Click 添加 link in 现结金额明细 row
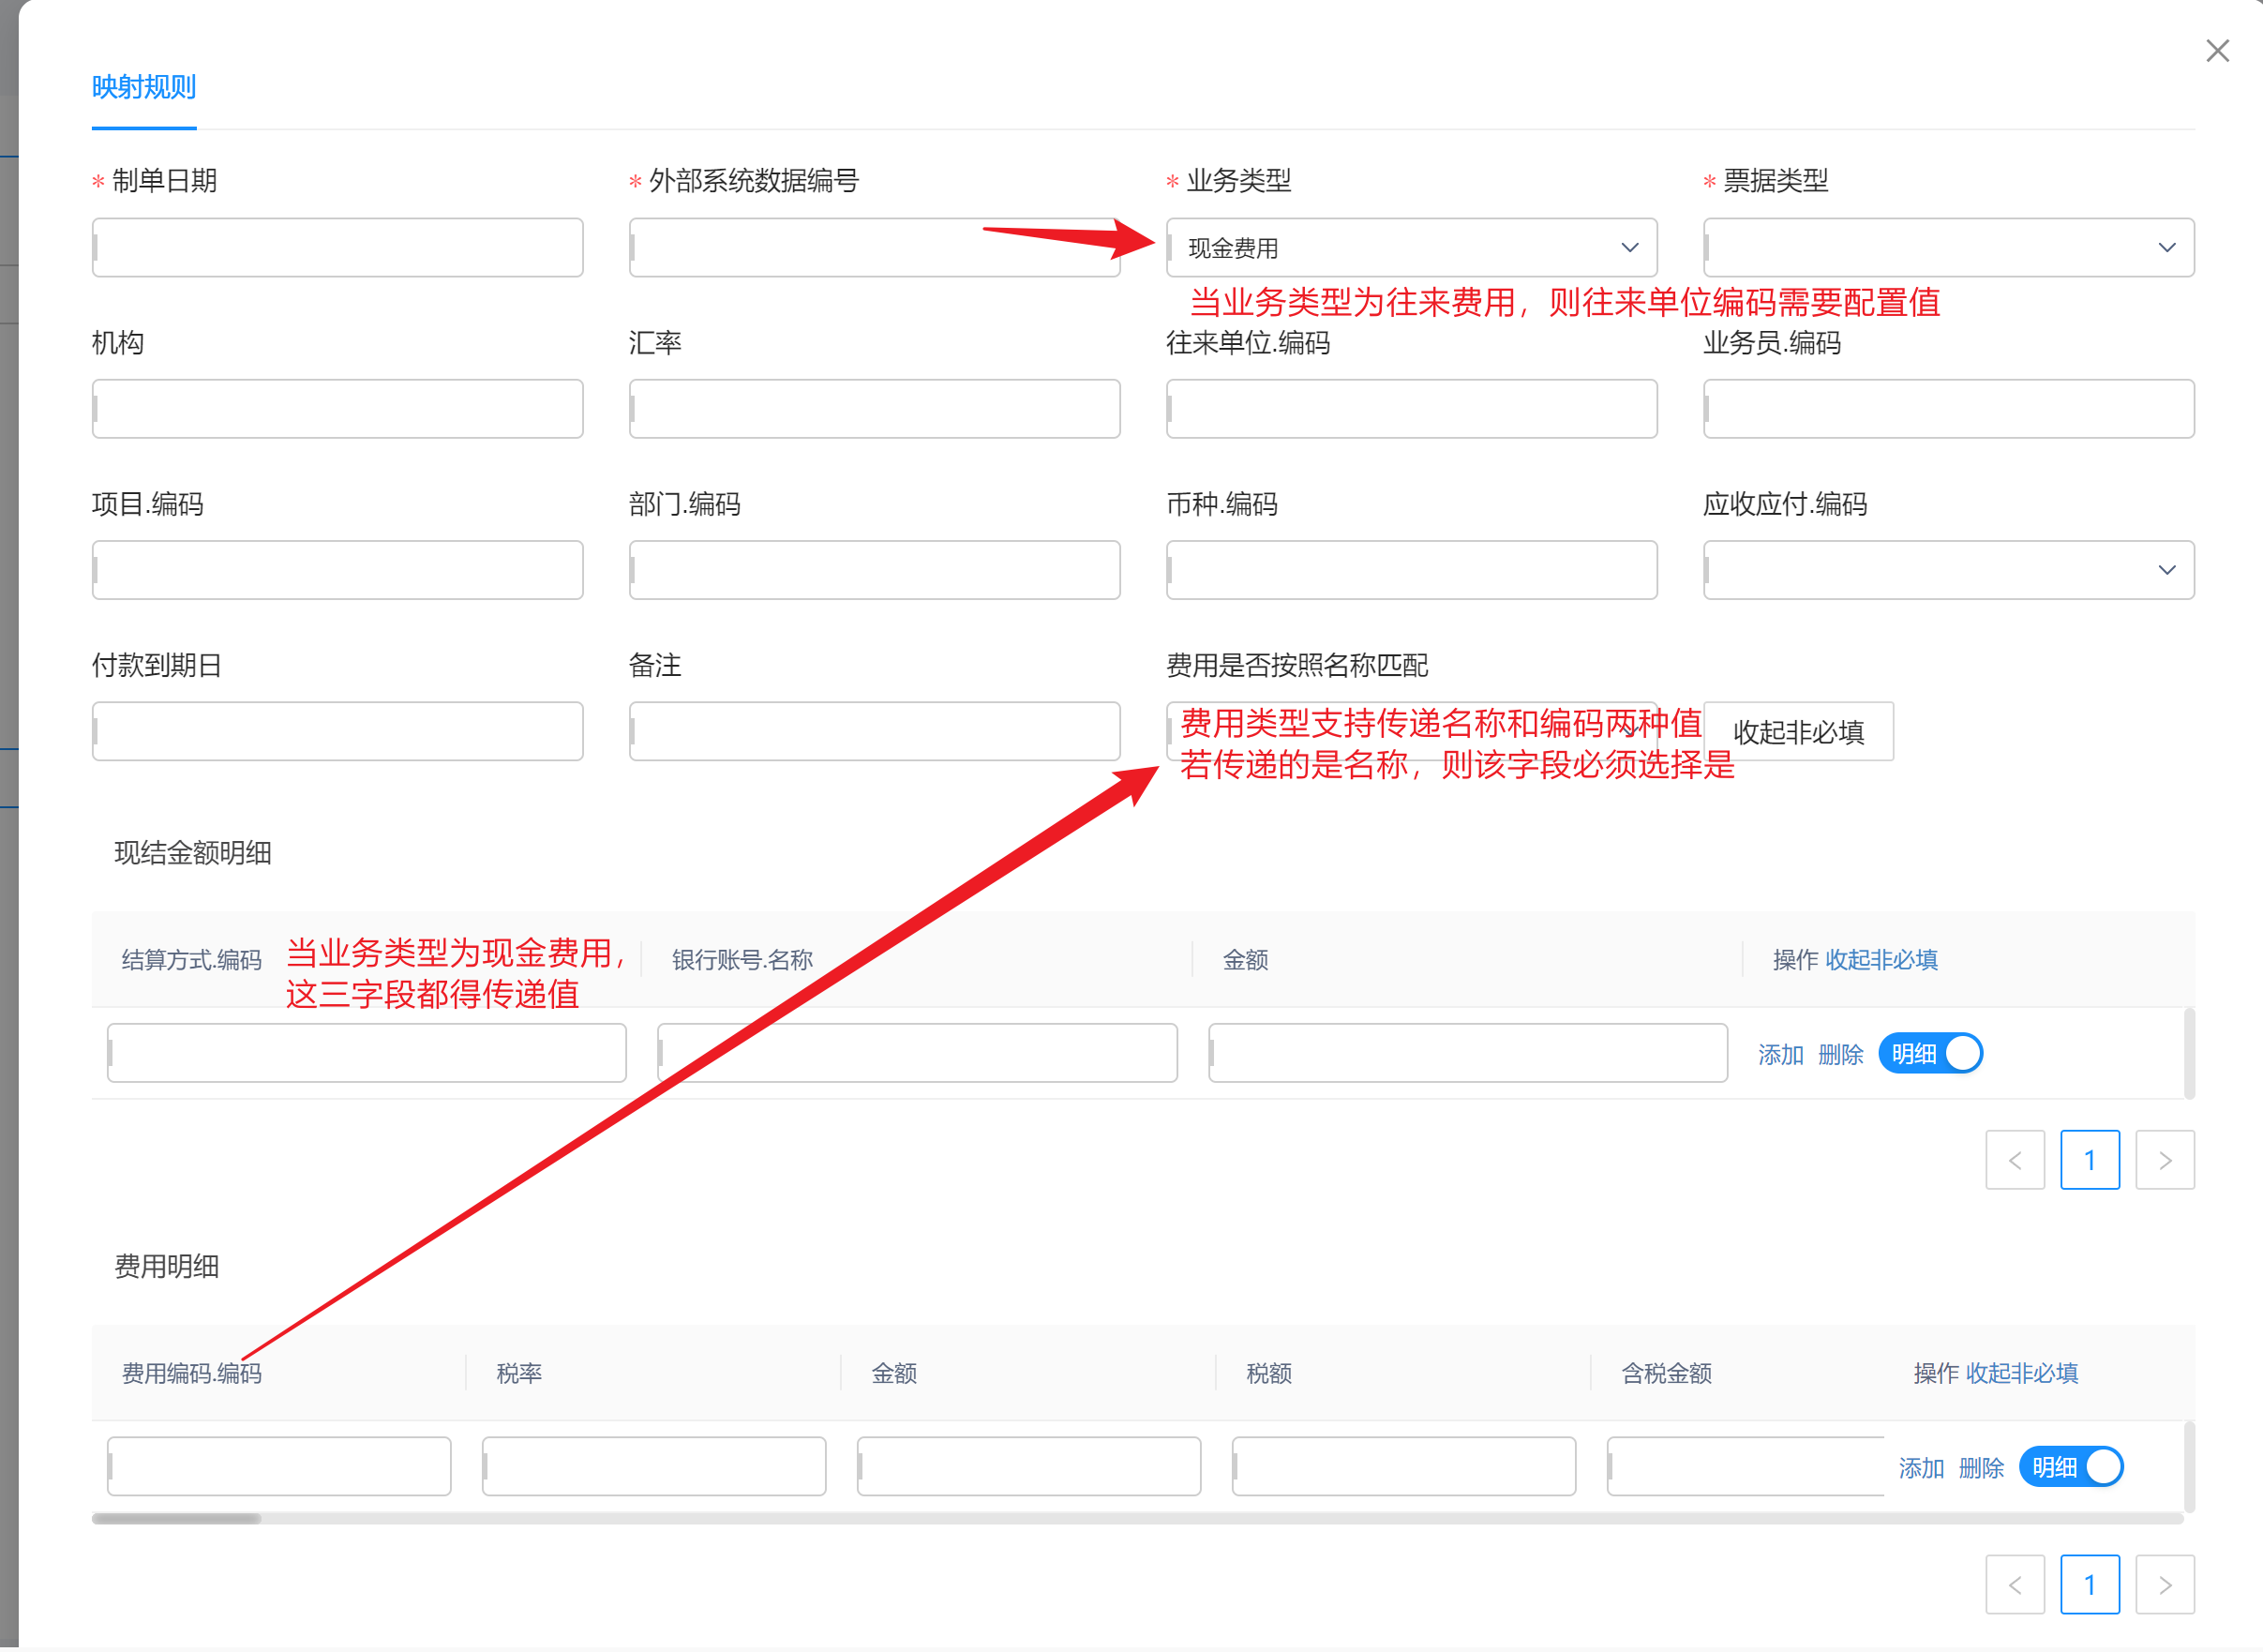Screen dimensions: 2263x1652 coord(1780,1054)
